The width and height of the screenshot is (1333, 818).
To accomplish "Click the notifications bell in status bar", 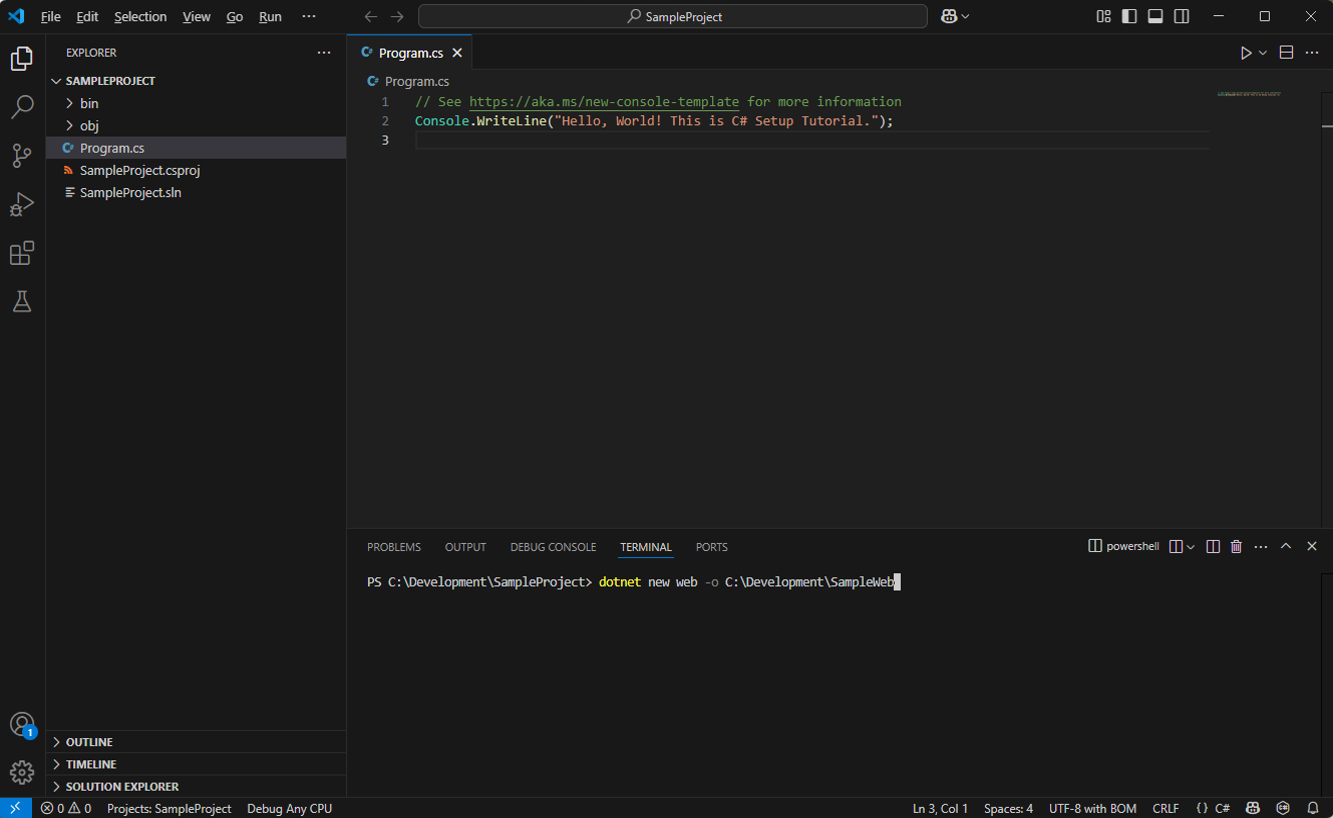I will 1313,808.
